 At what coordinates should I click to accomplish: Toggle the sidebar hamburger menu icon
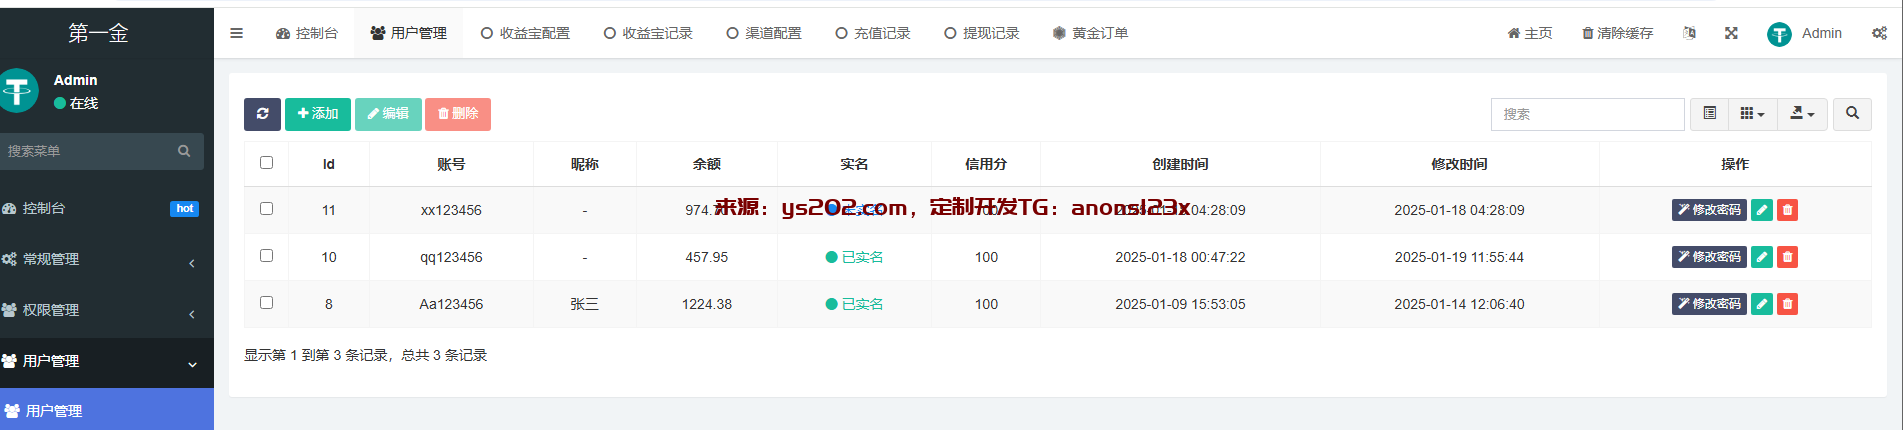pyautogui.click(x=237, y=33)
